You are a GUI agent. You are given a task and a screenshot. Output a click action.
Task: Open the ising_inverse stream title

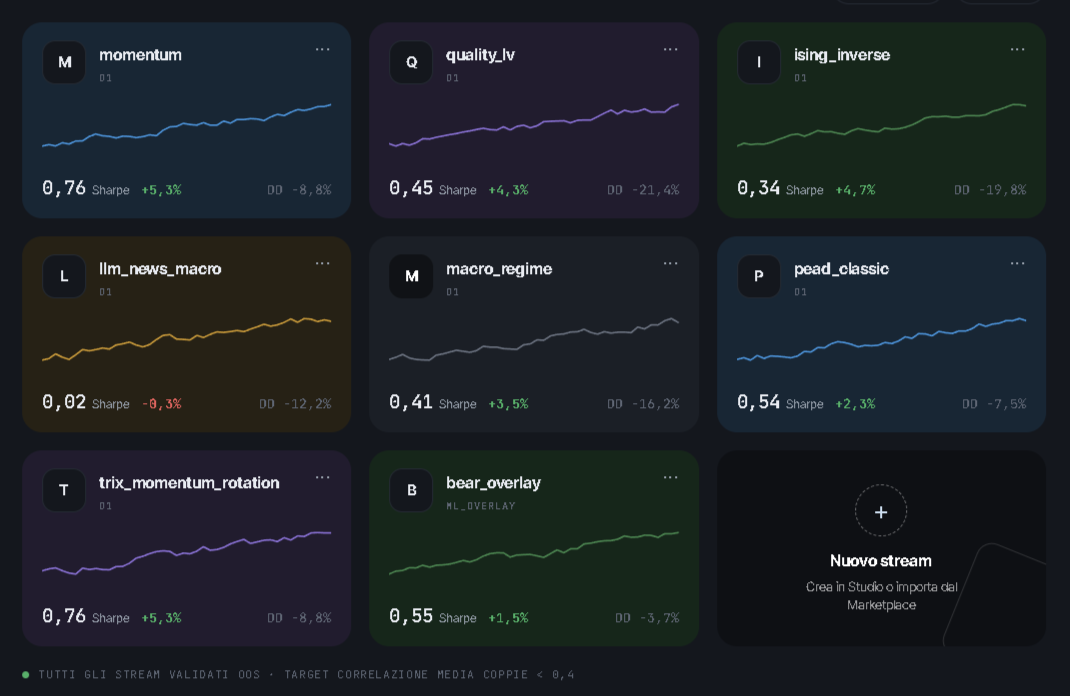click(x=842, y=55)
